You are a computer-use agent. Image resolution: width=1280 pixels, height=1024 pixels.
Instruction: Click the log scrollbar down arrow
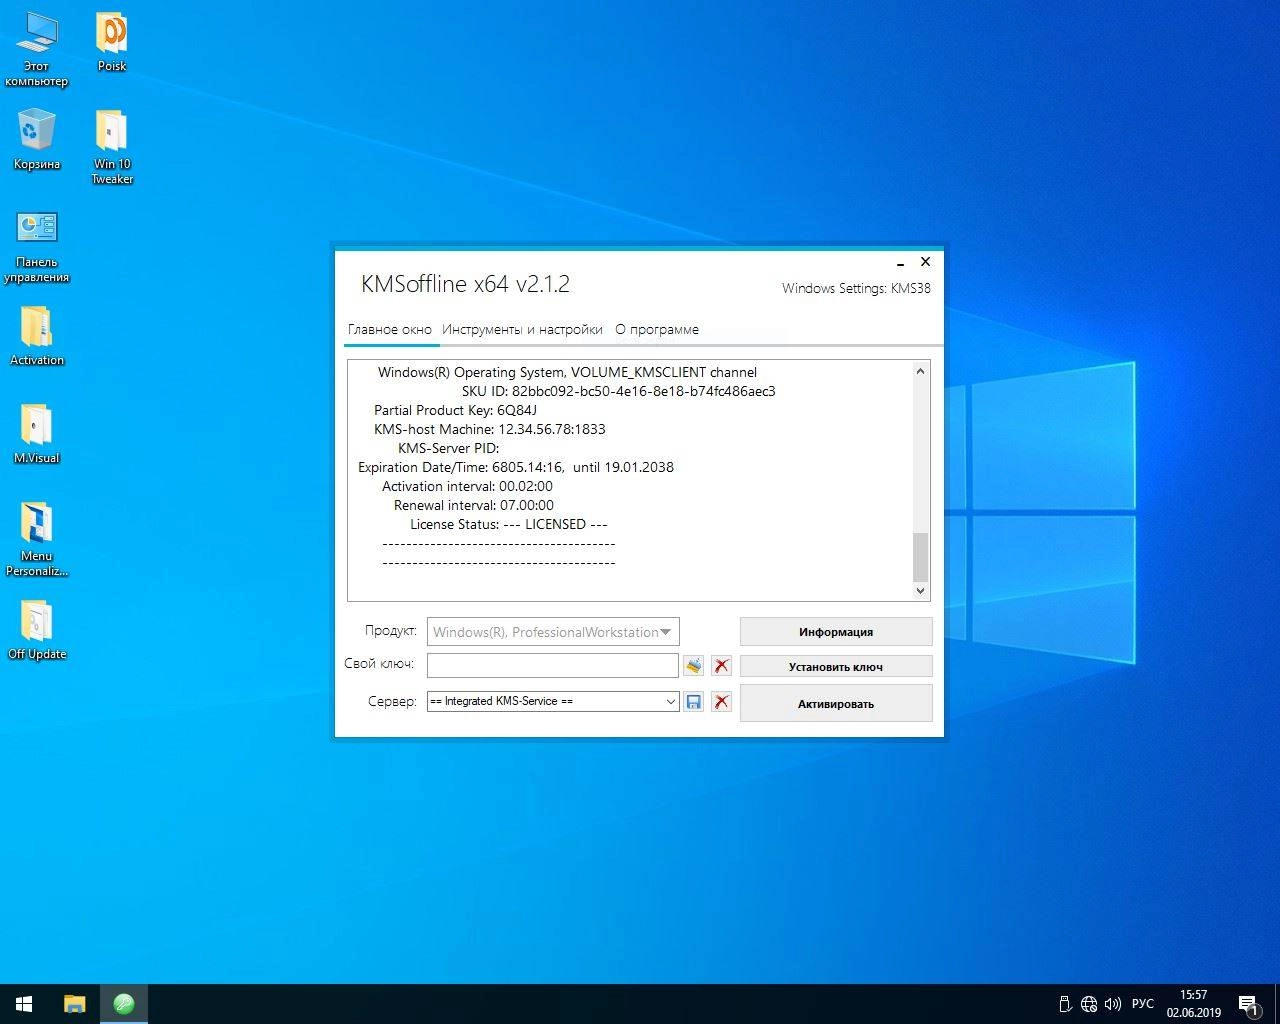[x=920, y=591]
